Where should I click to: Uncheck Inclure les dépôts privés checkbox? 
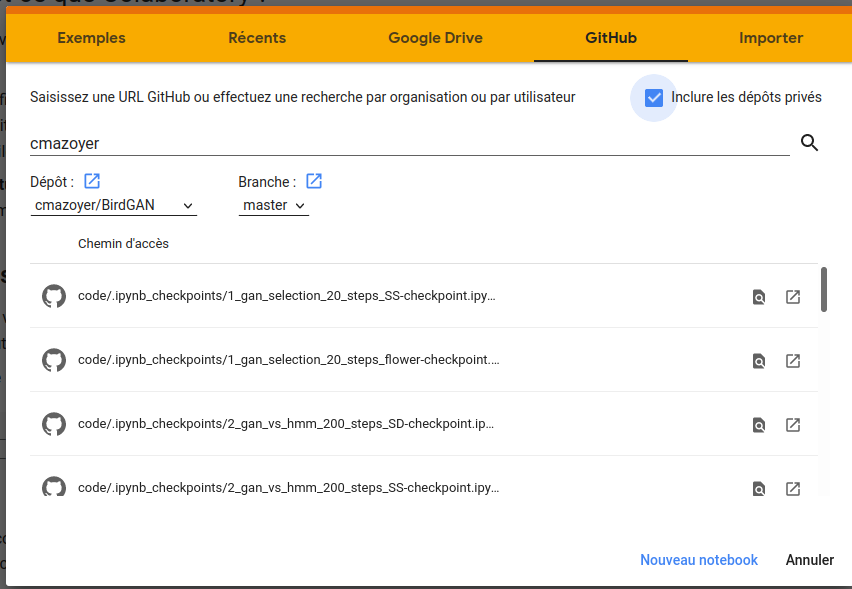point(654,98)
